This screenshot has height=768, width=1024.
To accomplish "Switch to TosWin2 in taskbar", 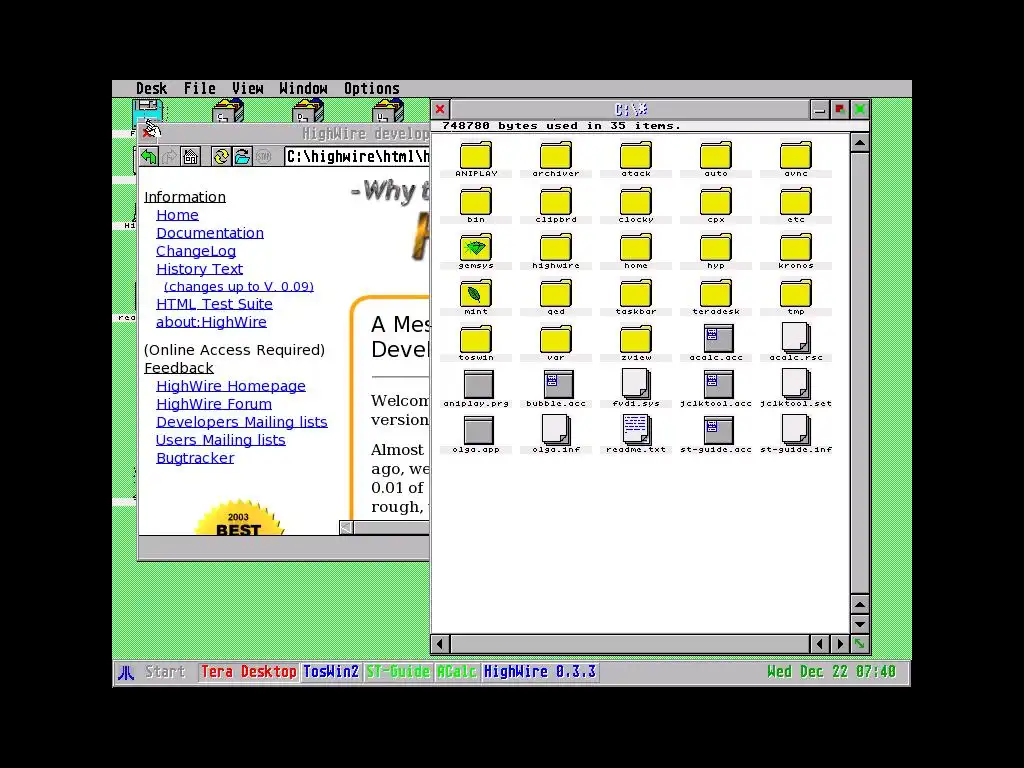I will [x=330, y=672].
